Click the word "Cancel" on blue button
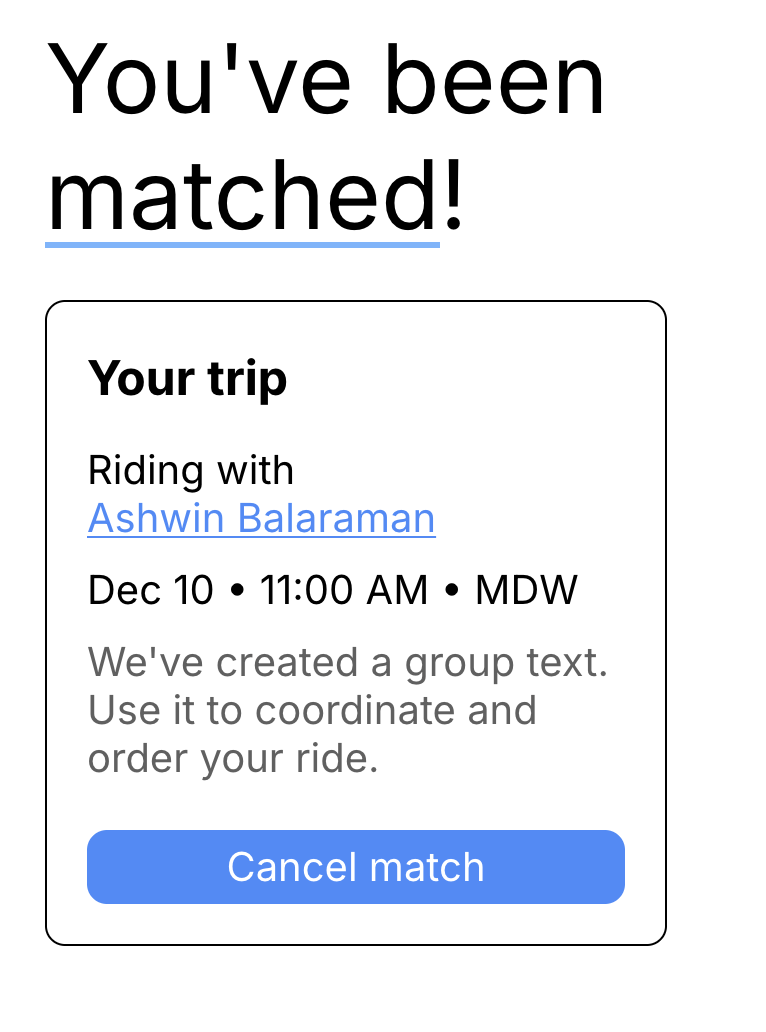The width and height of the screenshot is (766, 1032). coord(286,867)
